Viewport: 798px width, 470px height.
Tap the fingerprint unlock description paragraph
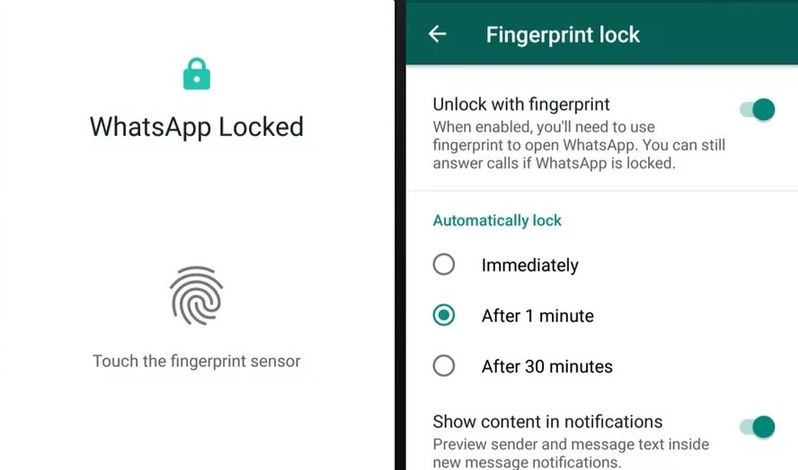579,145
